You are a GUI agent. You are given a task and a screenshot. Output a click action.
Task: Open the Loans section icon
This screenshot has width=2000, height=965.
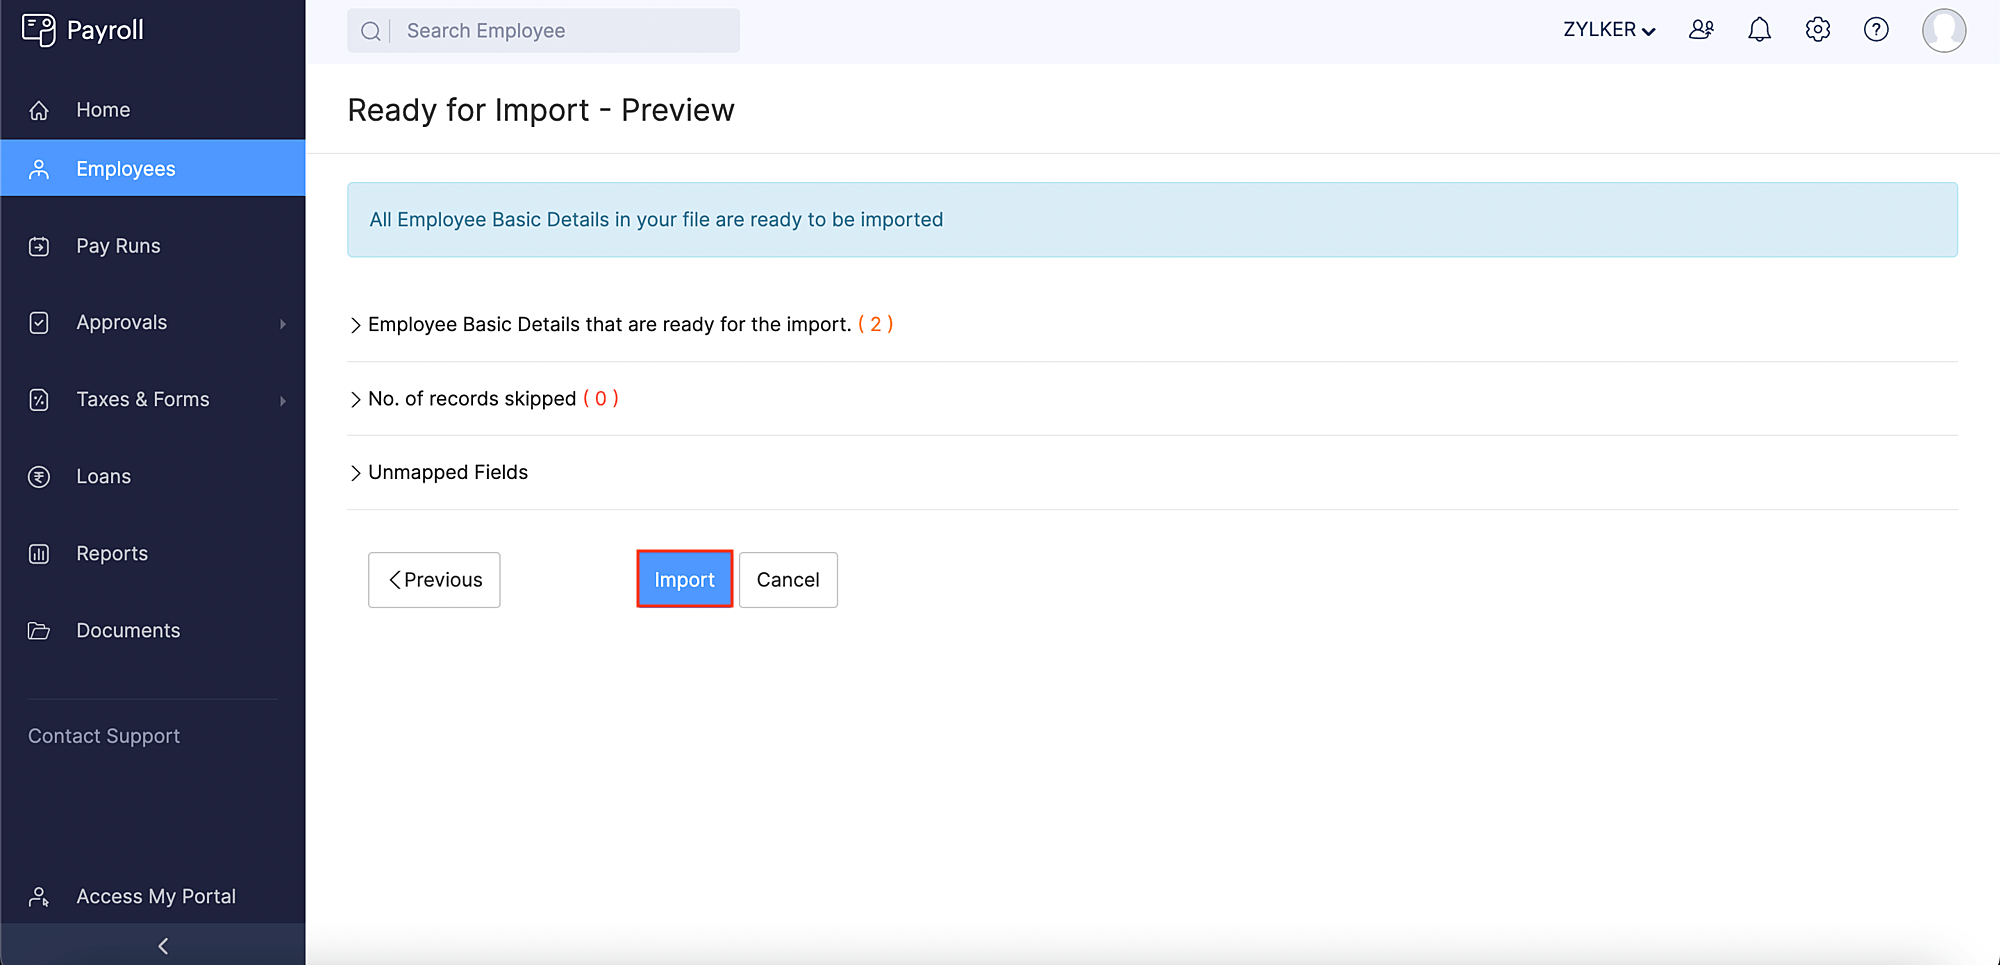tap(38, 476)
